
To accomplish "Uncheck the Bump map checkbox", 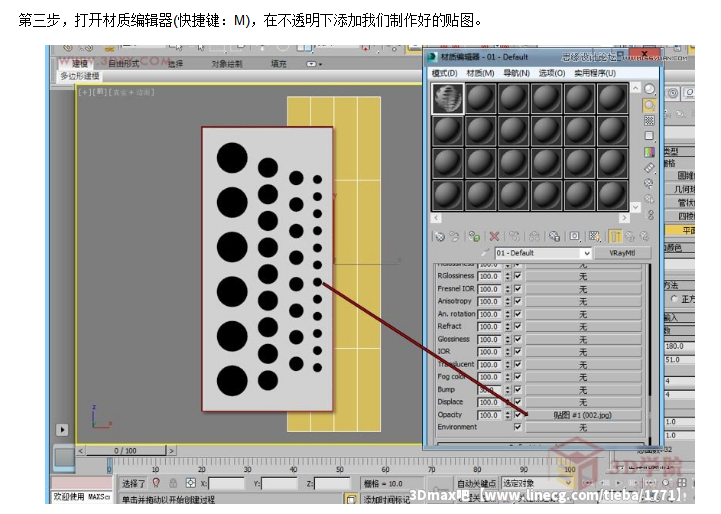I will [x=518, y=389].
